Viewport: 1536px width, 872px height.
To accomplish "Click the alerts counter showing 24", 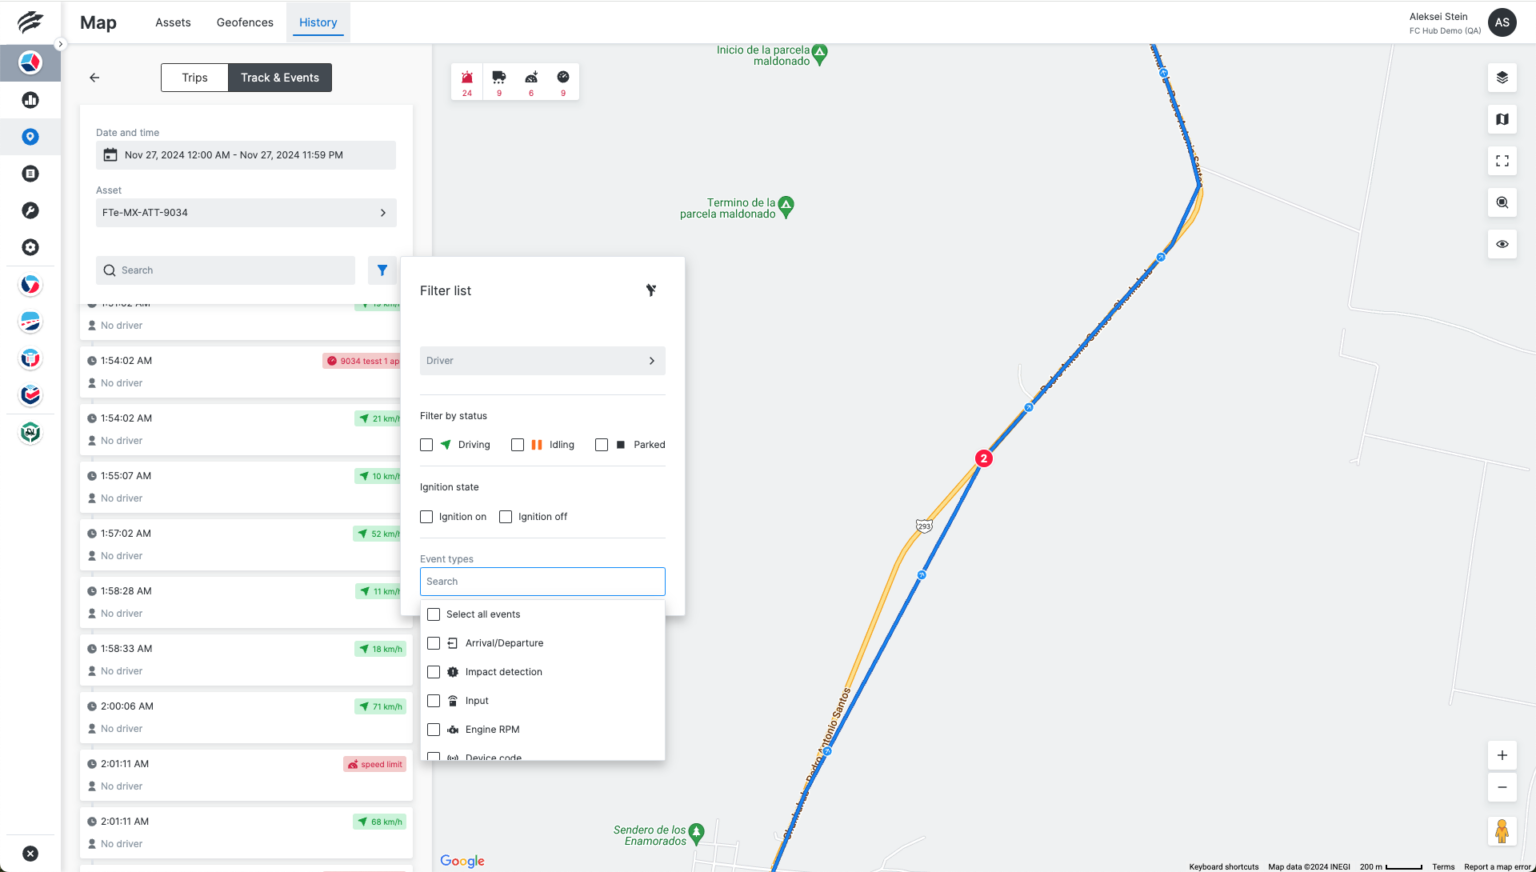I will click(466, 81).
